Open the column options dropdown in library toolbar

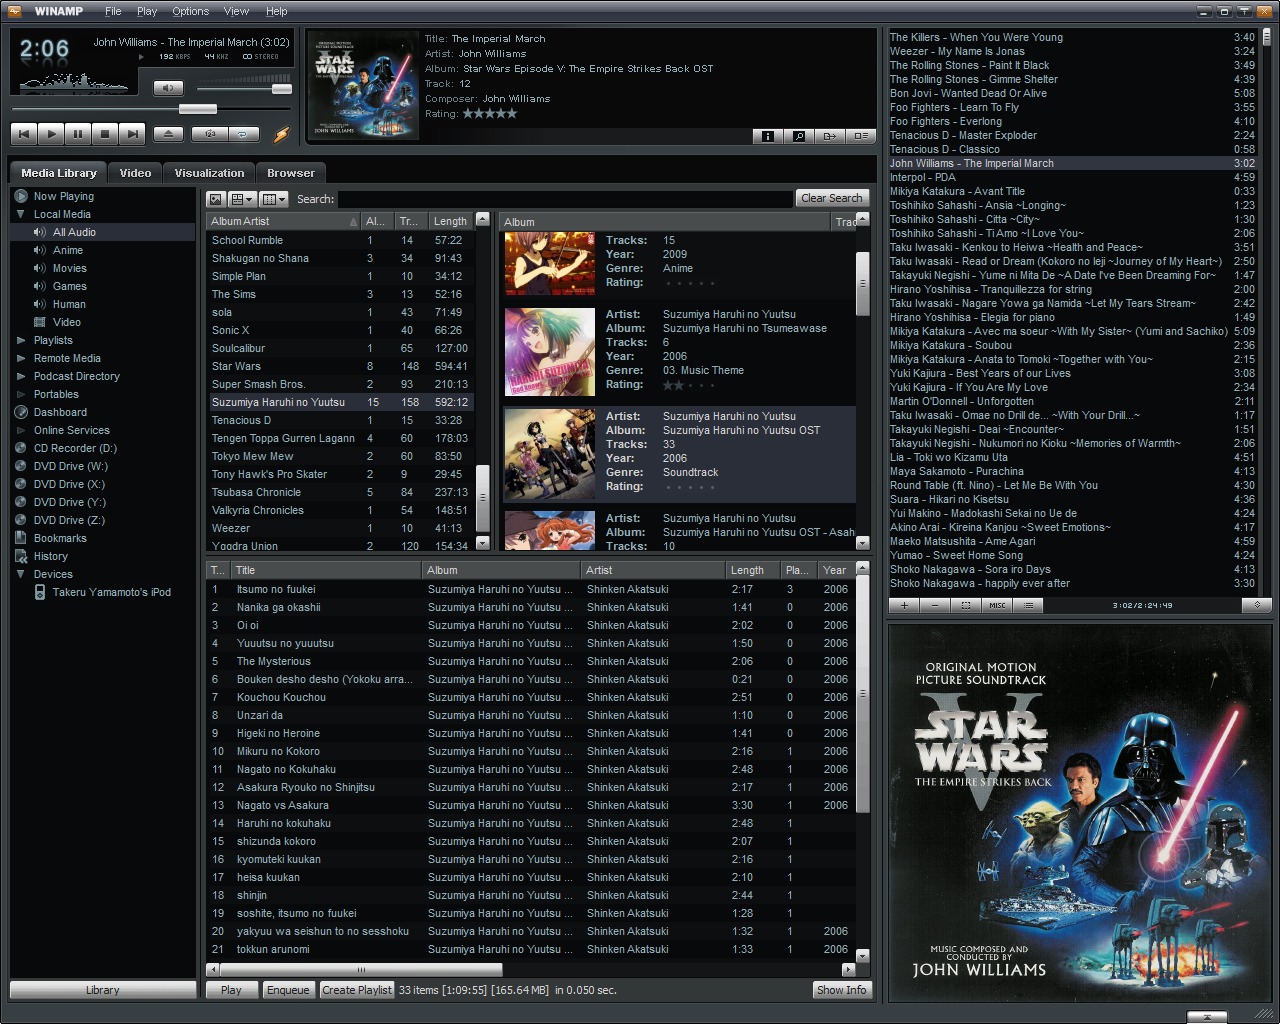(x=272, y=199)
